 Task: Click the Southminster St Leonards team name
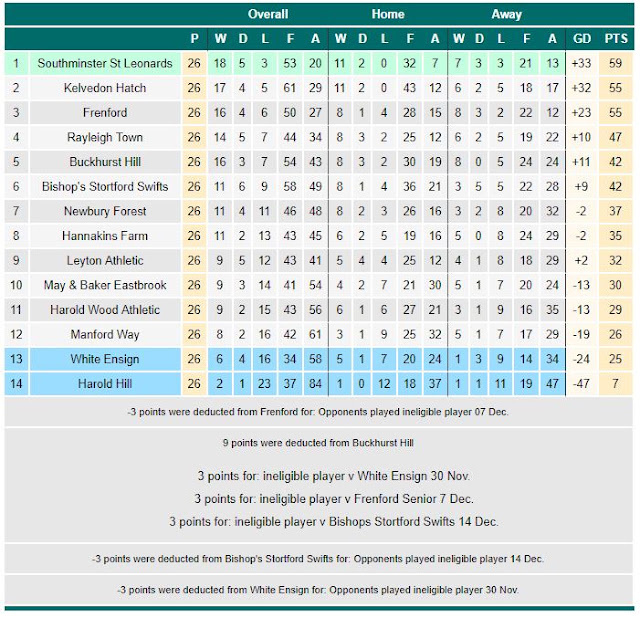pyautogui.click(x=105, y=63)
